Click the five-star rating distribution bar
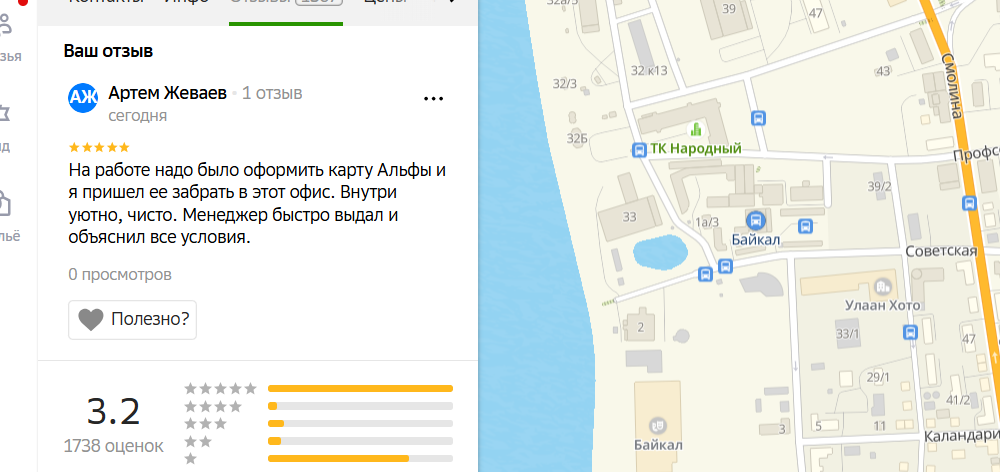 (360, 388)
